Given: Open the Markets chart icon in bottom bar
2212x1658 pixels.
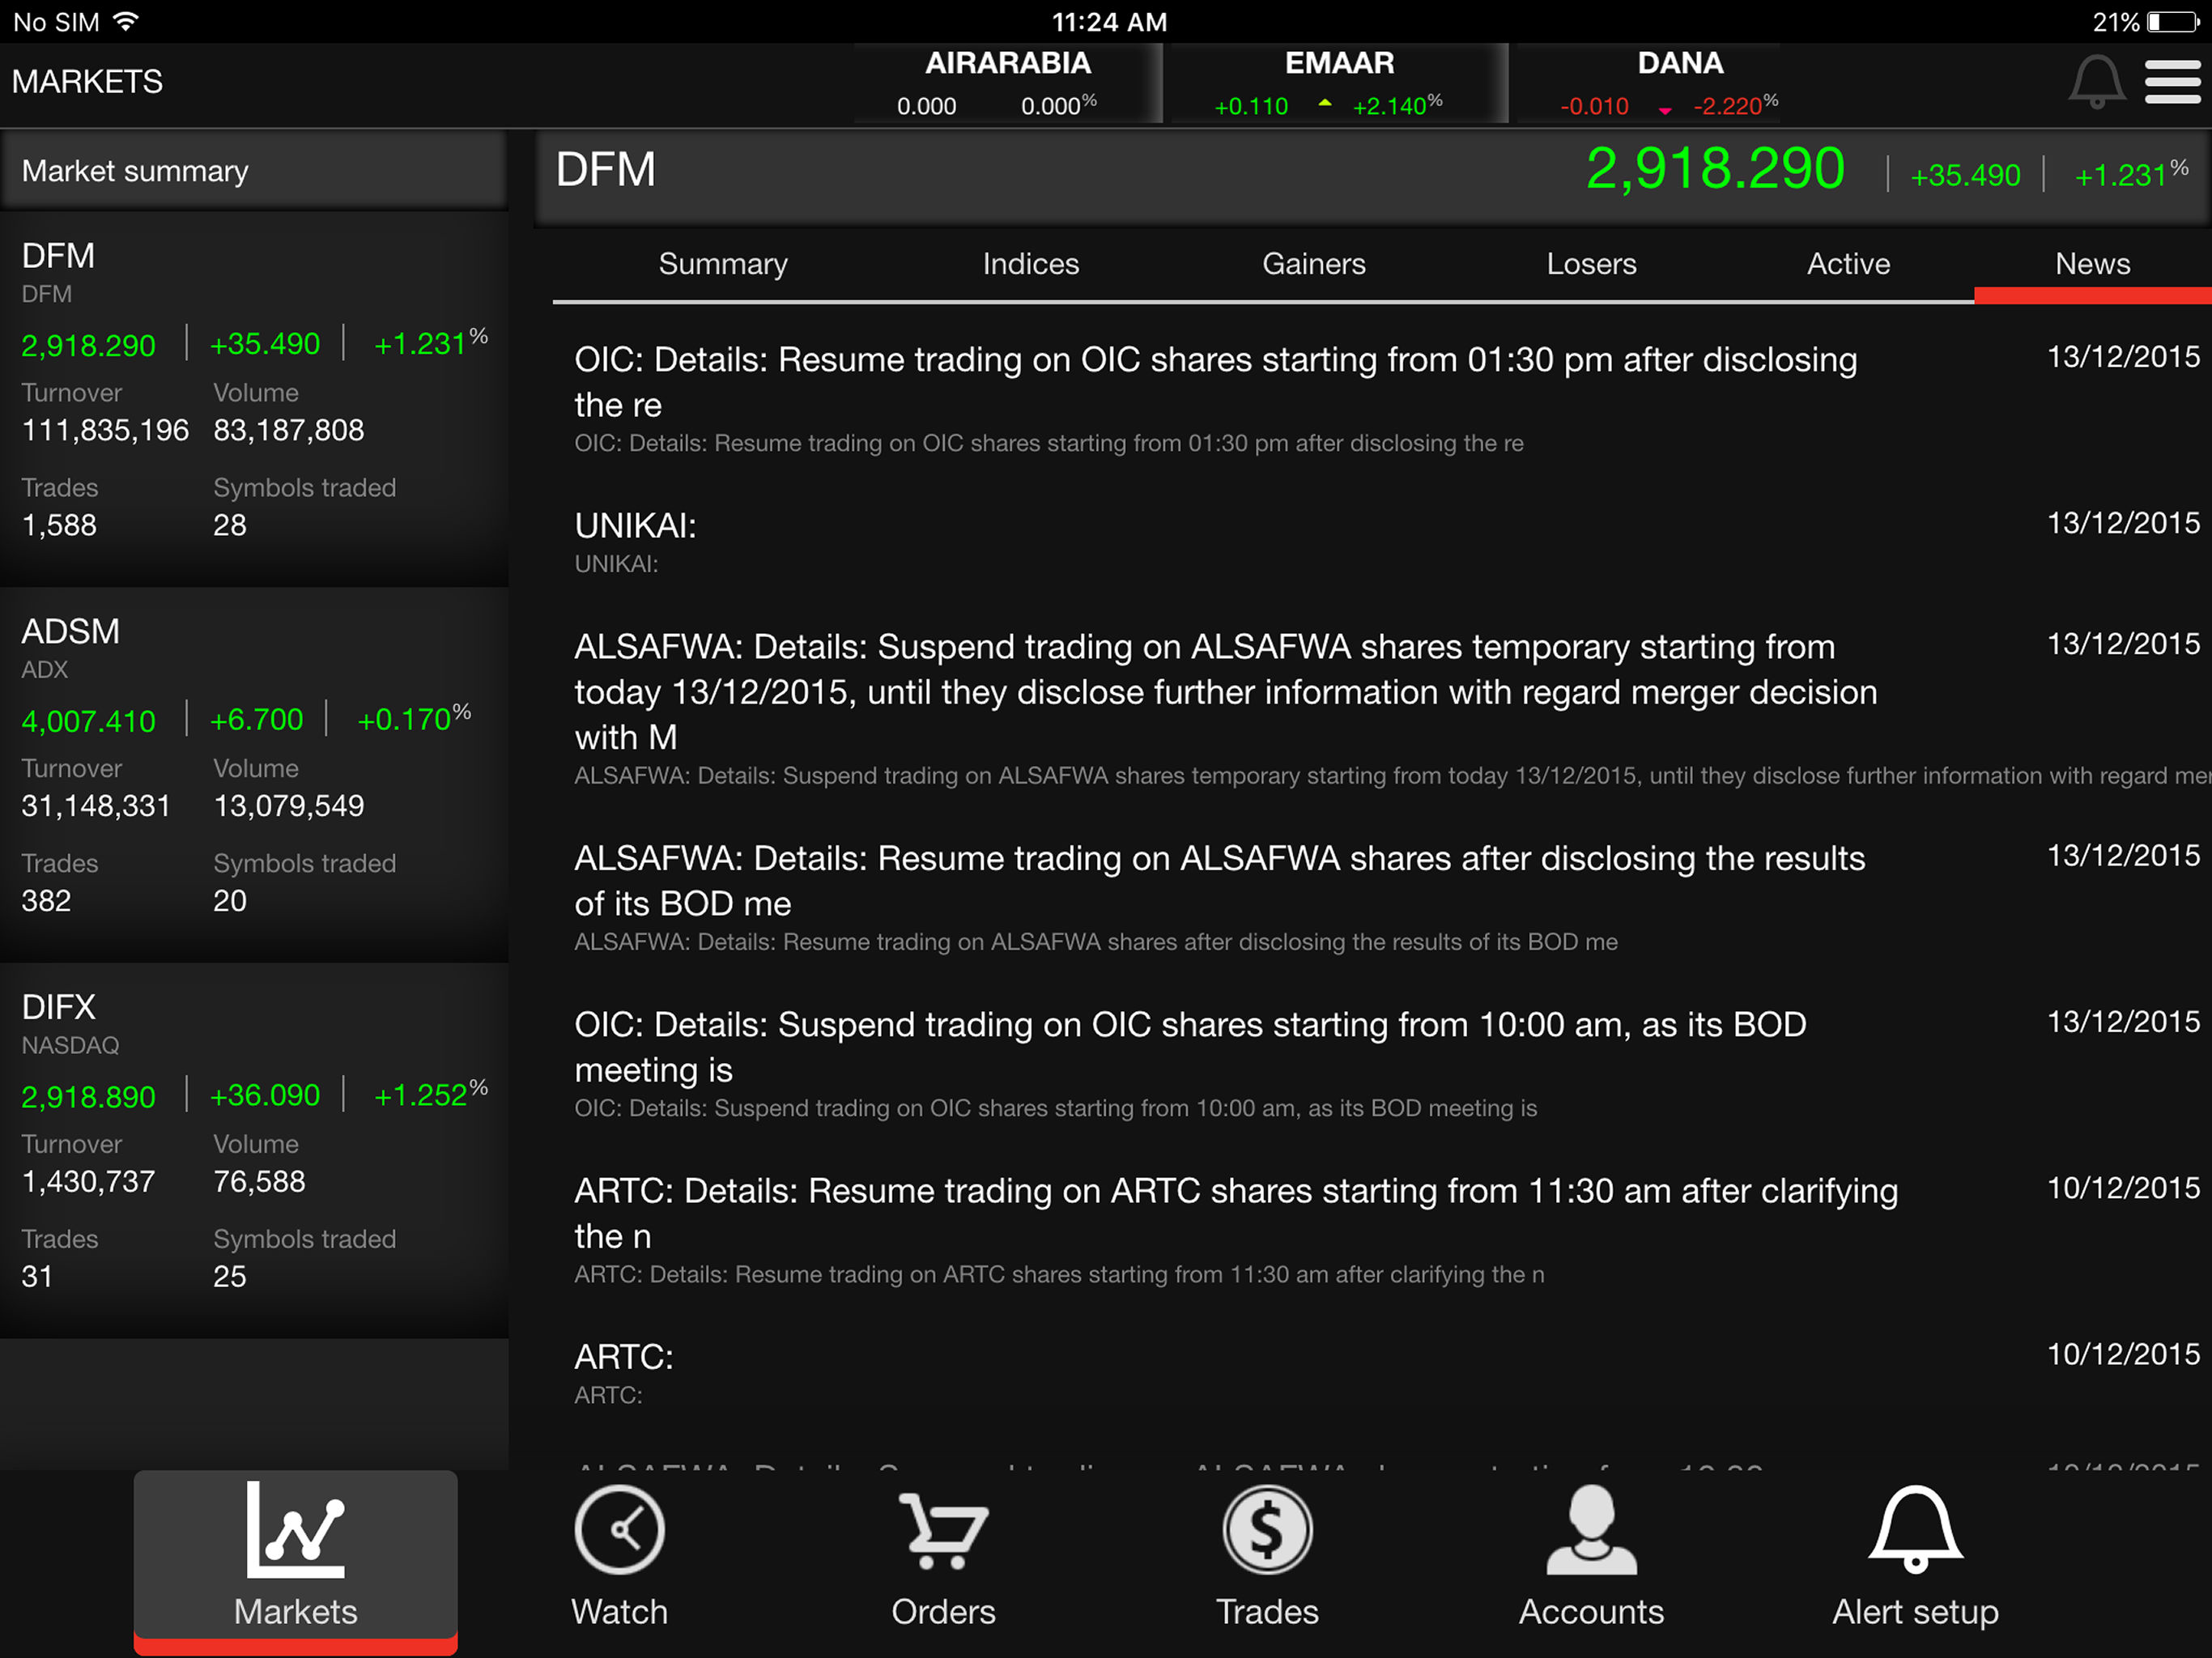Looking at the screenshot, I should [295, 1529].
